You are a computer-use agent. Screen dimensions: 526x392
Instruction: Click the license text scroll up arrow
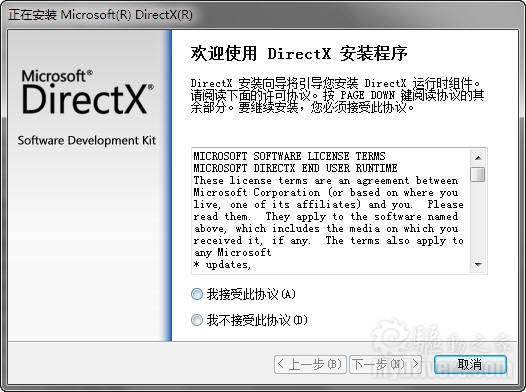[478, 157]
